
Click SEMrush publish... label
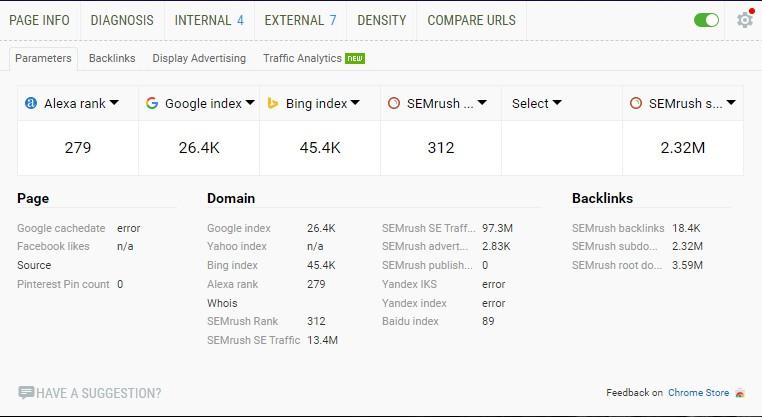pos(427,265)
